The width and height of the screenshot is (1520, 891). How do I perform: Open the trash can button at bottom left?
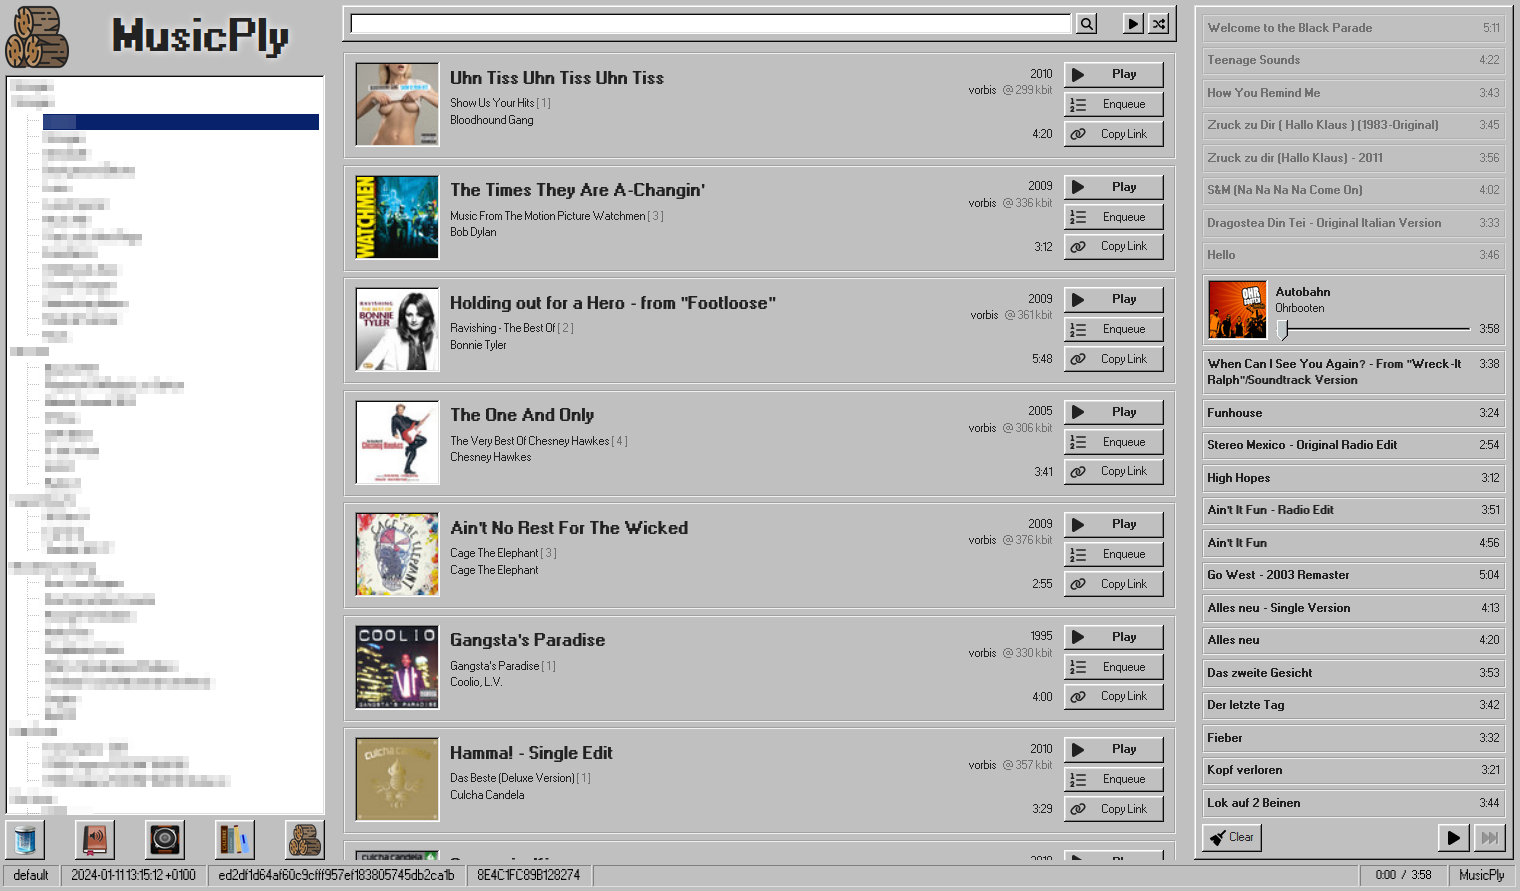click(x=26, y=840)
